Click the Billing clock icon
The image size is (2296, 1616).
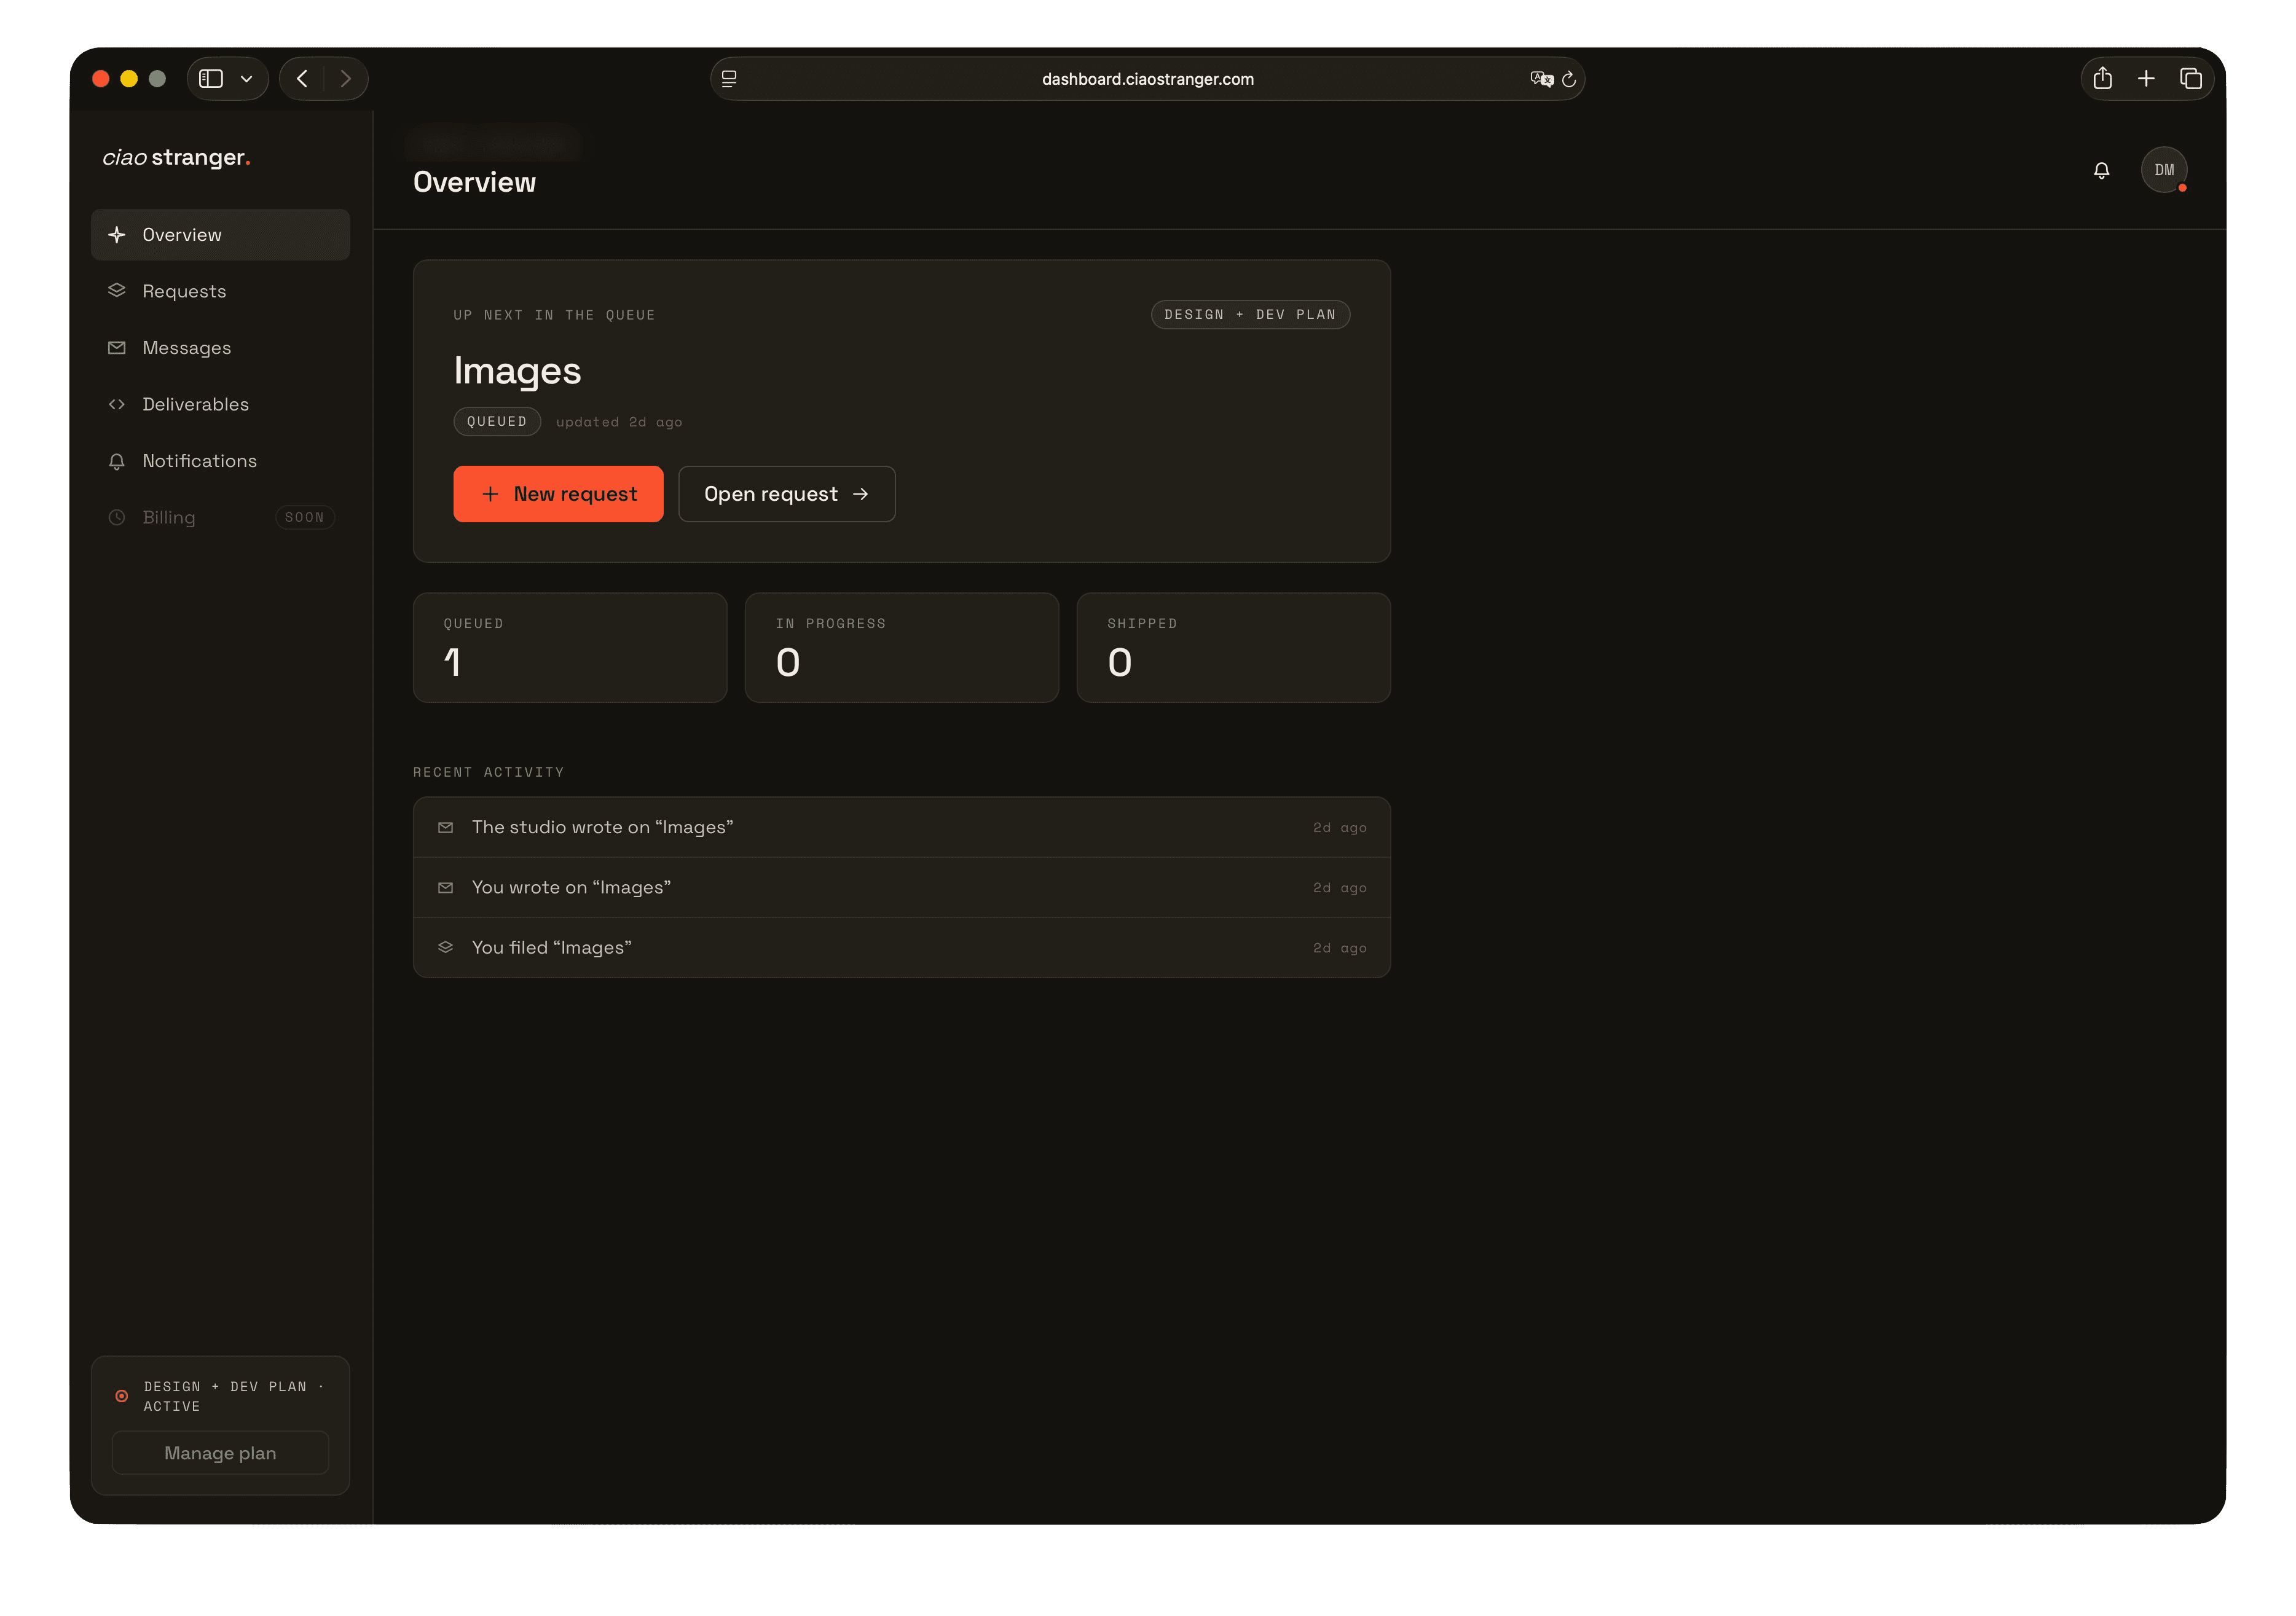(117, 517)
